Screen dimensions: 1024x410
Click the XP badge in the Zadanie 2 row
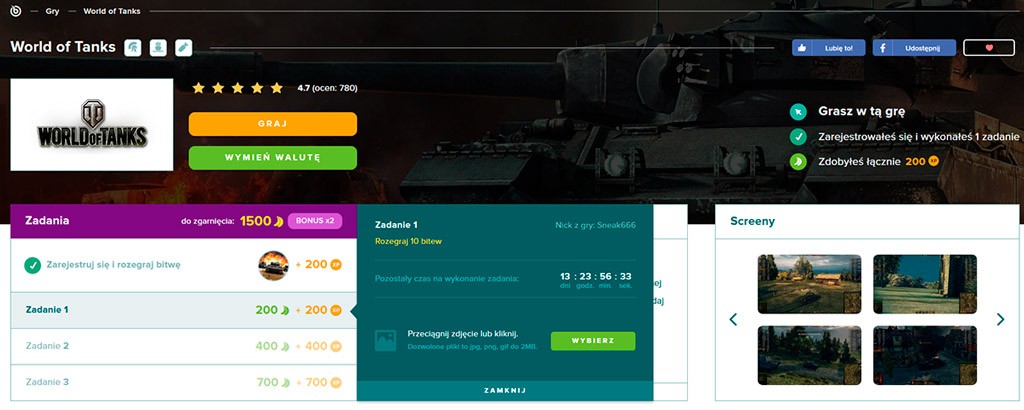[336, 346]
